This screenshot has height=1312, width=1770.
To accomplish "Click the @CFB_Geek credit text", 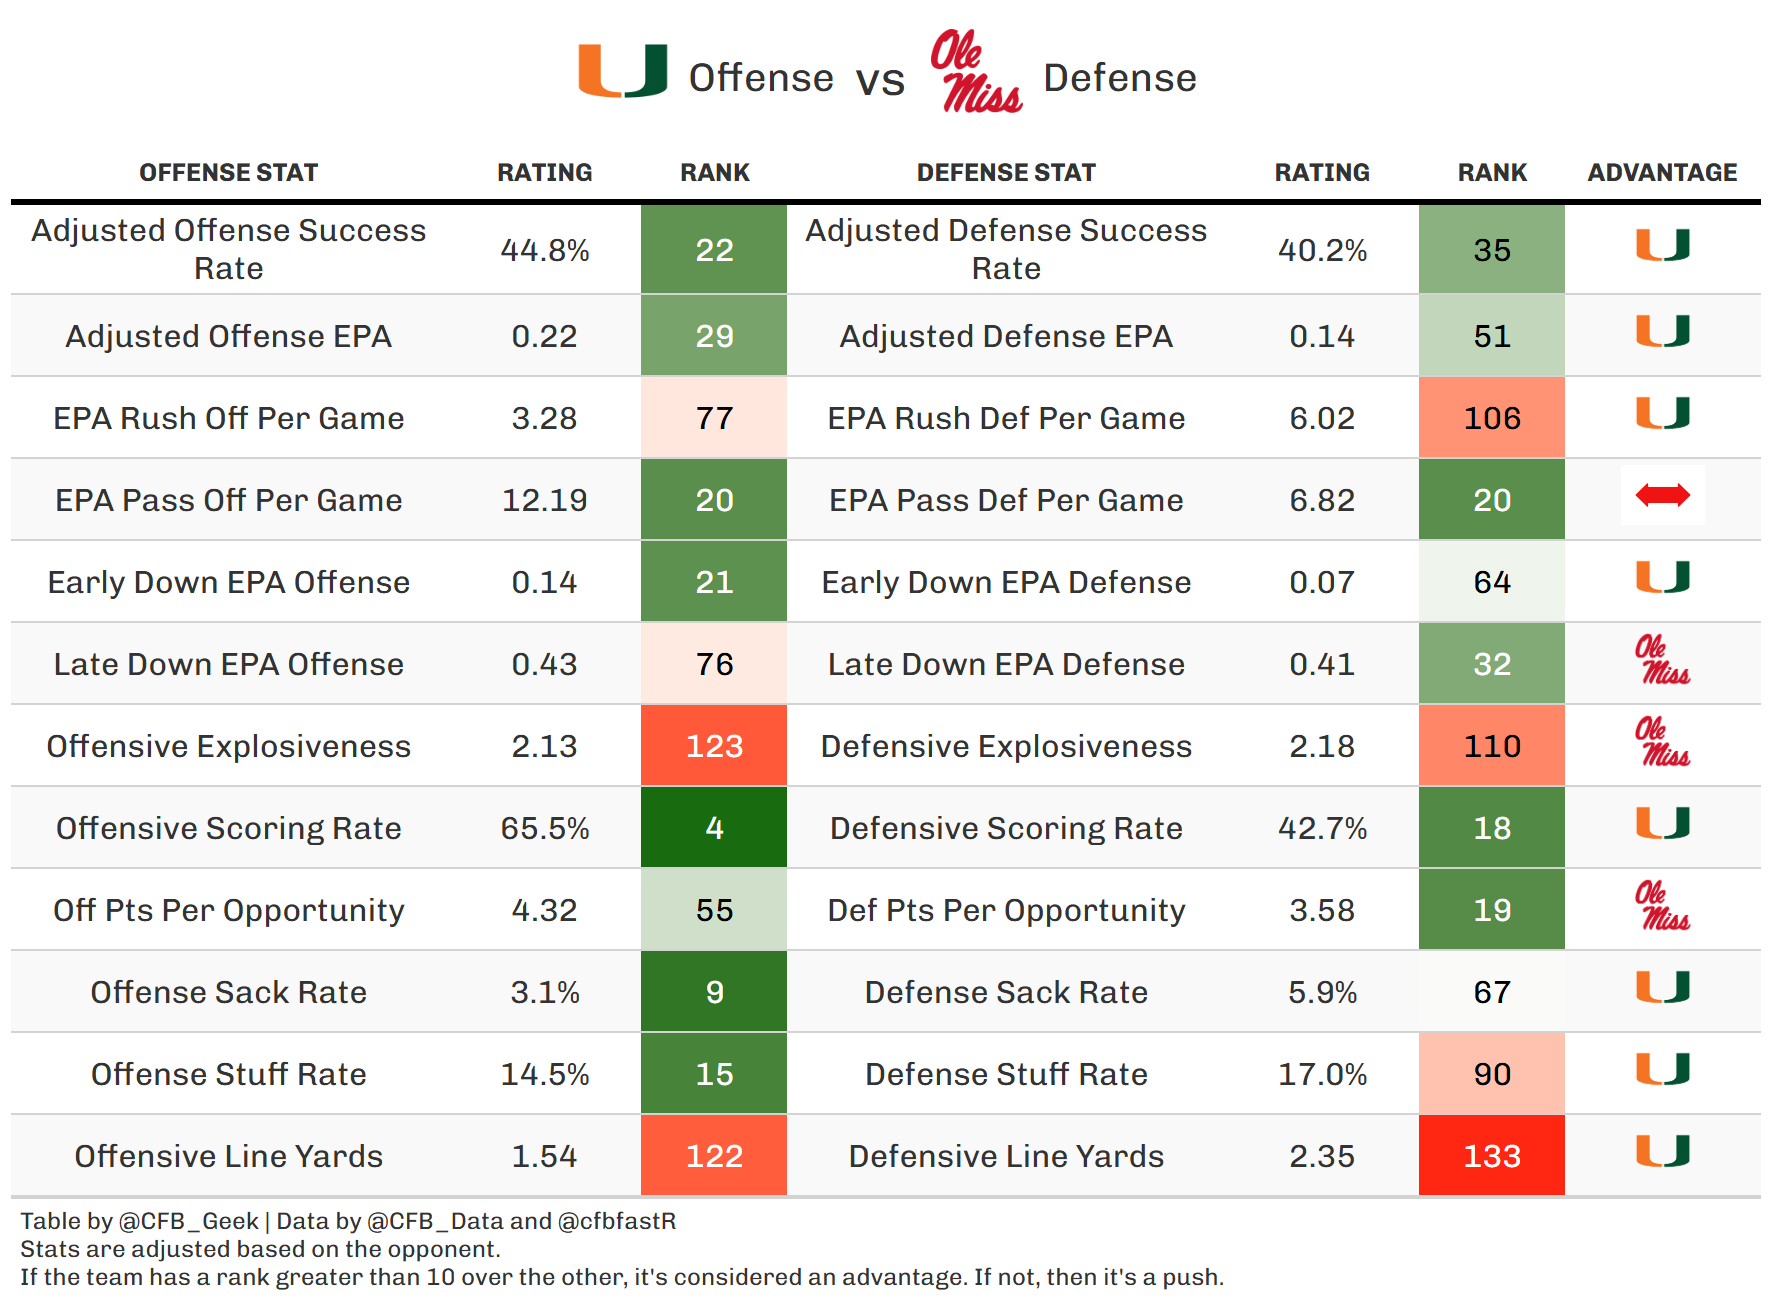I will click(x=189, y=1221).
